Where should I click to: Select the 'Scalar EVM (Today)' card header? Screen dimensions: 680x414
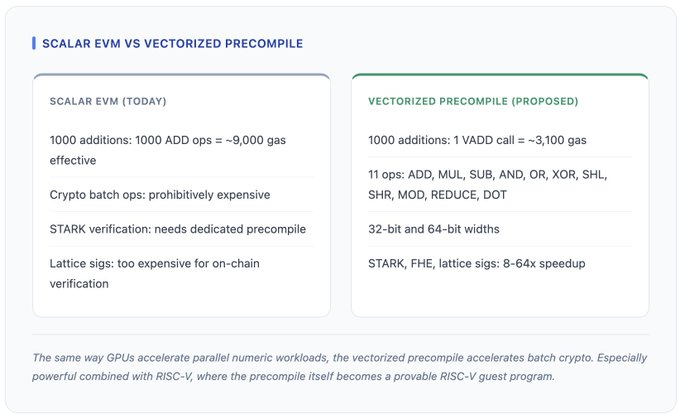click(x=108, y=101)
